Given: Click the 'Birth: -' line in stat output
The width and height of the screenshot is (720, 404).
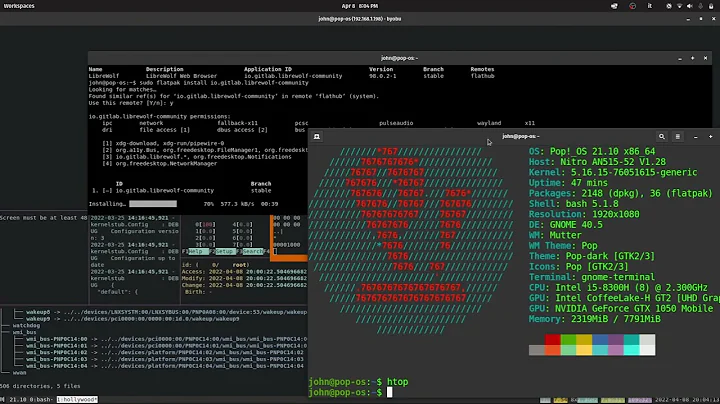Looking at the screenshot, I should [198, 292].
